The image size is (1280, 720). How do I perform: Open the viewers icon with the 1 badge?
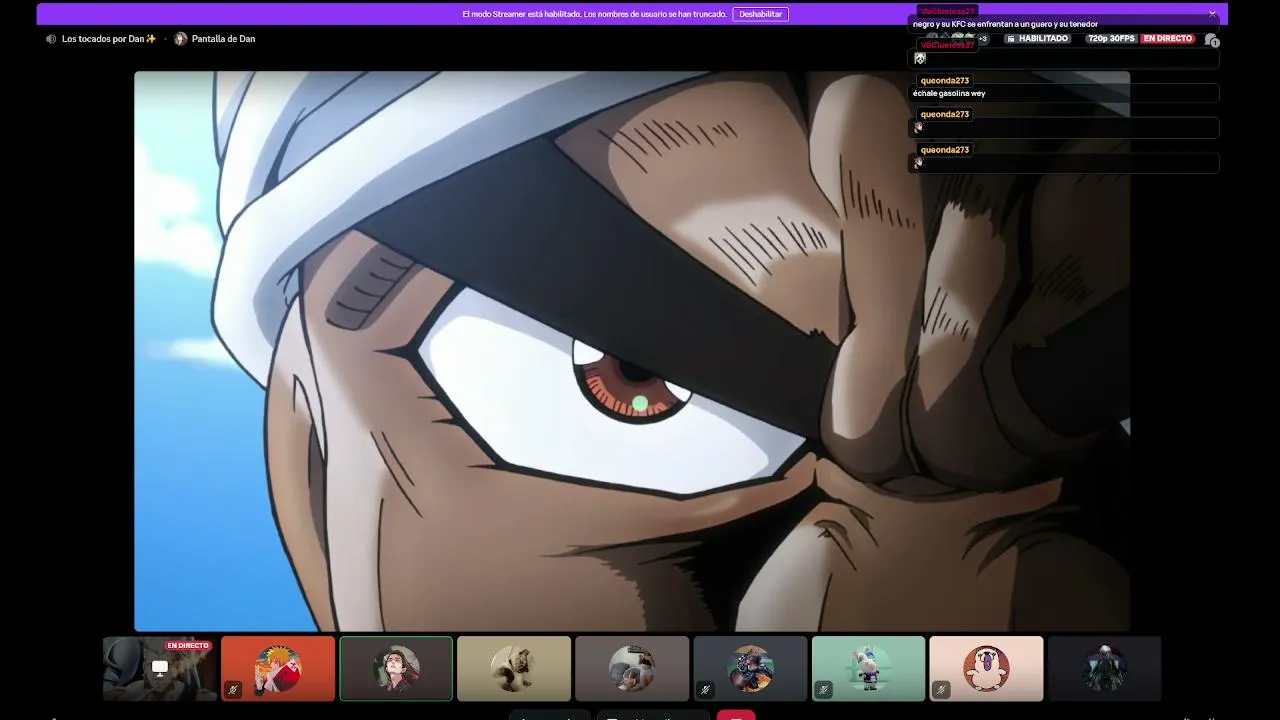pos(1211,40)
